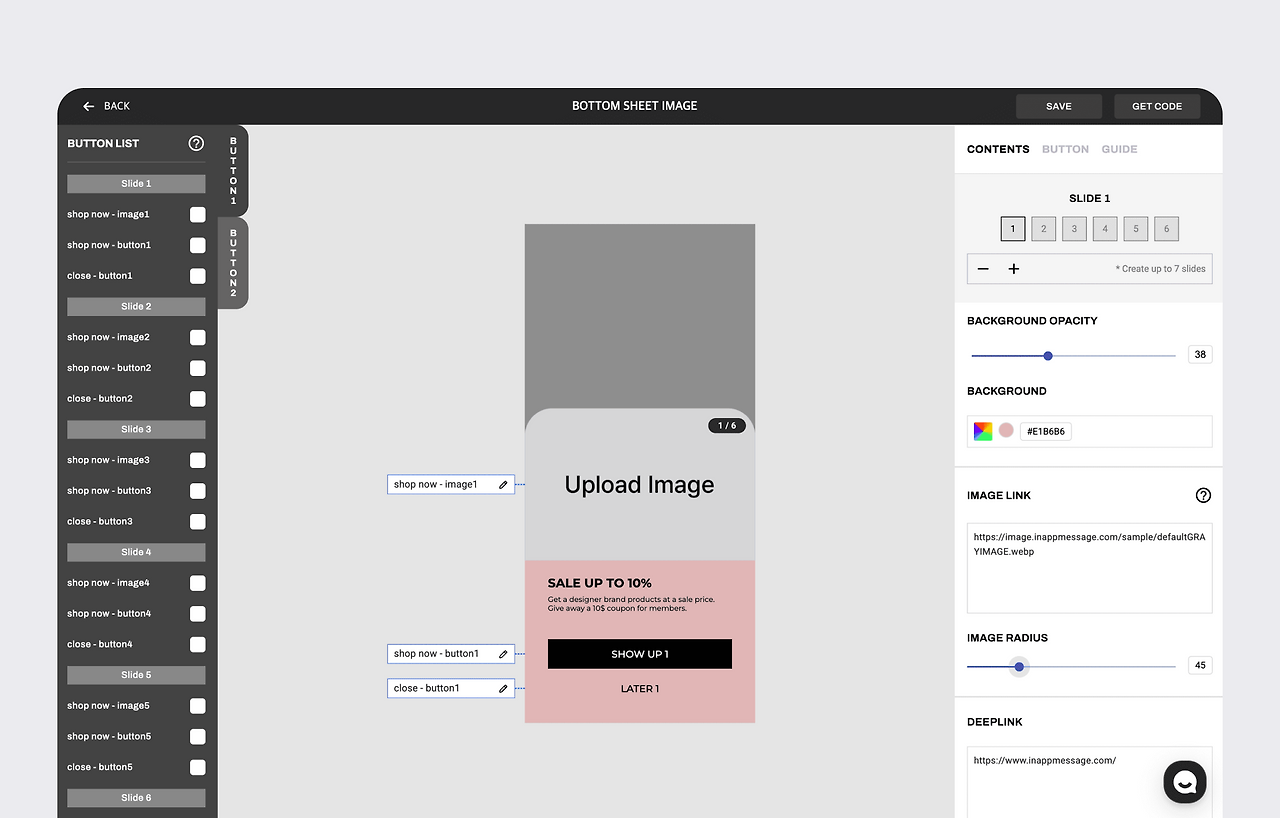Viewport: 1280px width, 818px height.
Task: Click SALE UP TO 10% heading
Action: pyautogui.click(x=599, y=583)
